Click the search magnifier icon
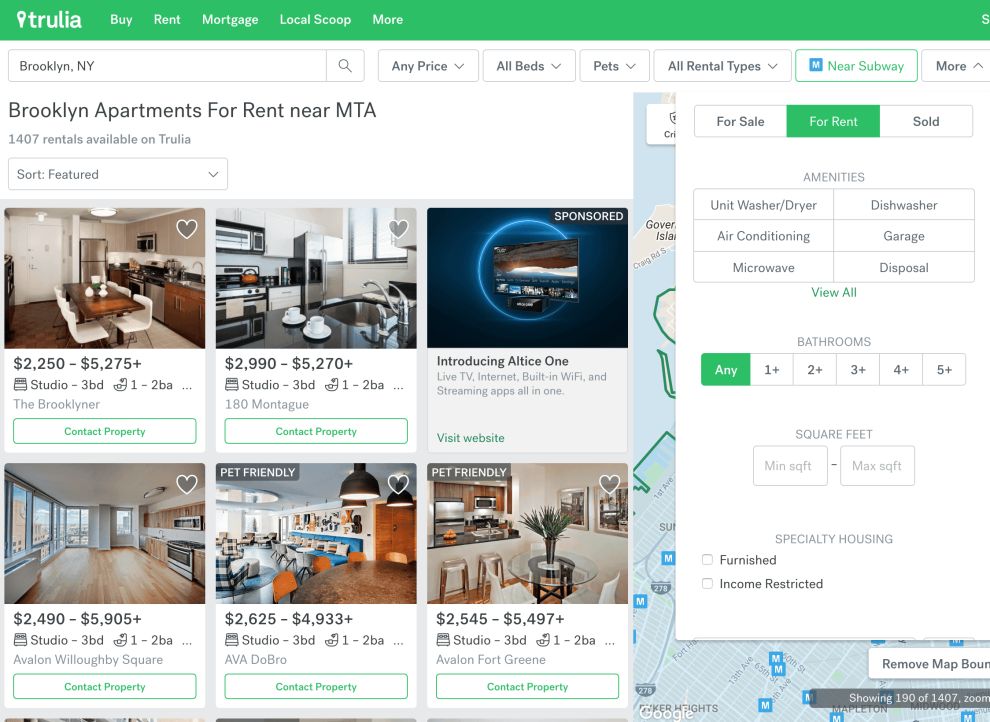This screenshot has width=990, height=722. (345, 66)
